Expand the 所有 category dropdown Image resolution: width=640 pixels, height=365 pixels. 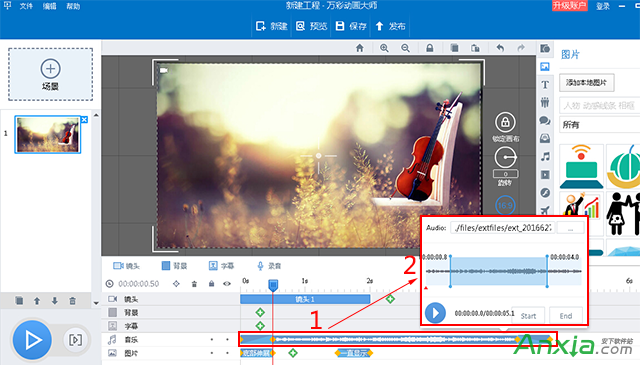point(599,125)
